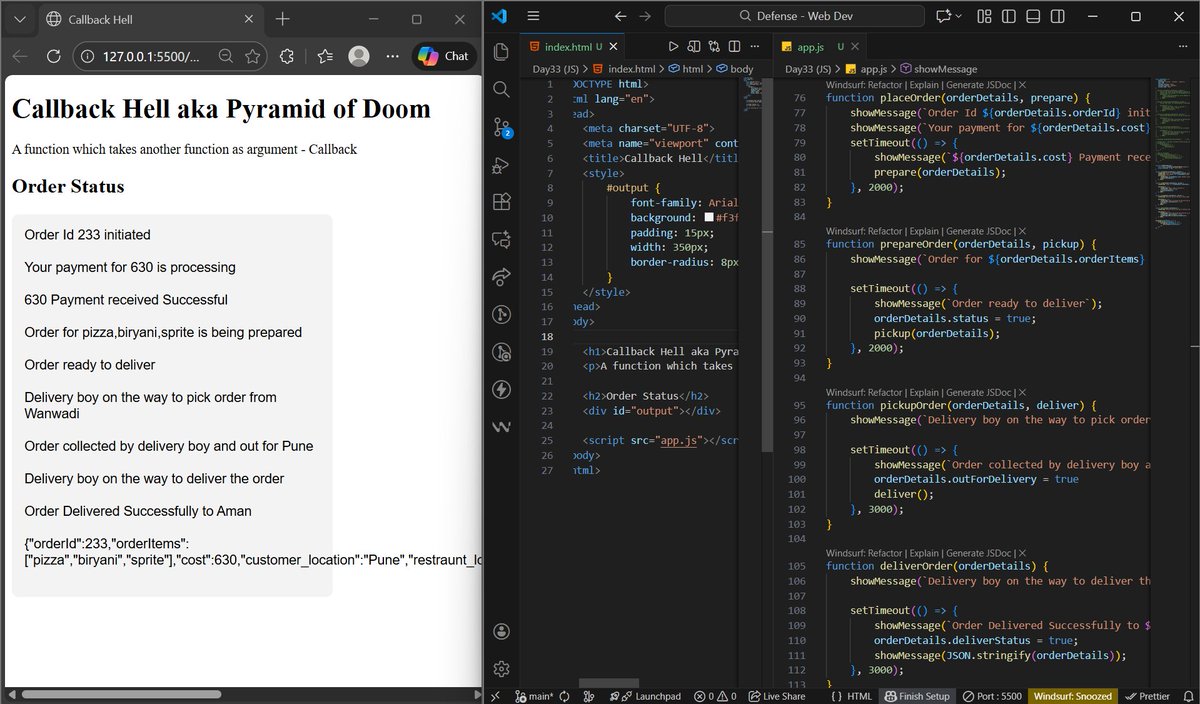Open Copilot Chat button in Edge
Viewport: 1200px width, 704px height.
pos(443,56)
